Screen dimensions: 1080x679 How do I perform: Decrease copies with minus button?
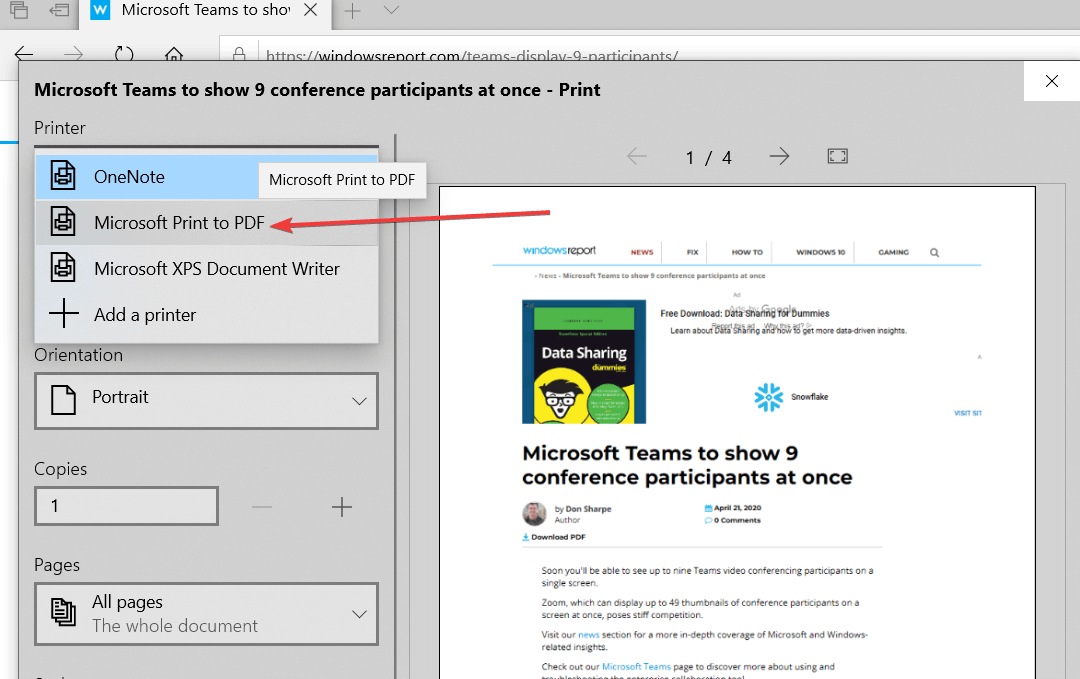(x=262, y=508)
